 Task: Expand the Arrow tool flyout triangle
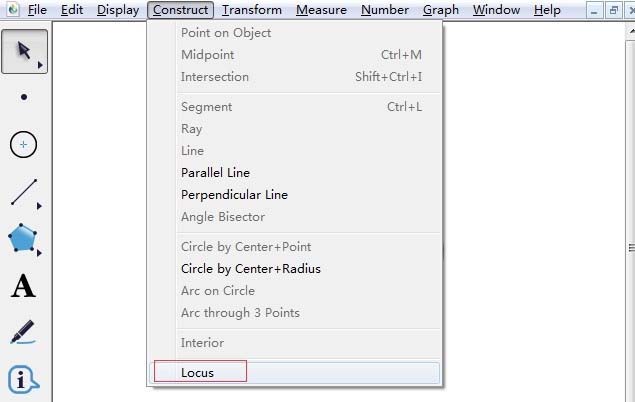click(x=40, y=66)
